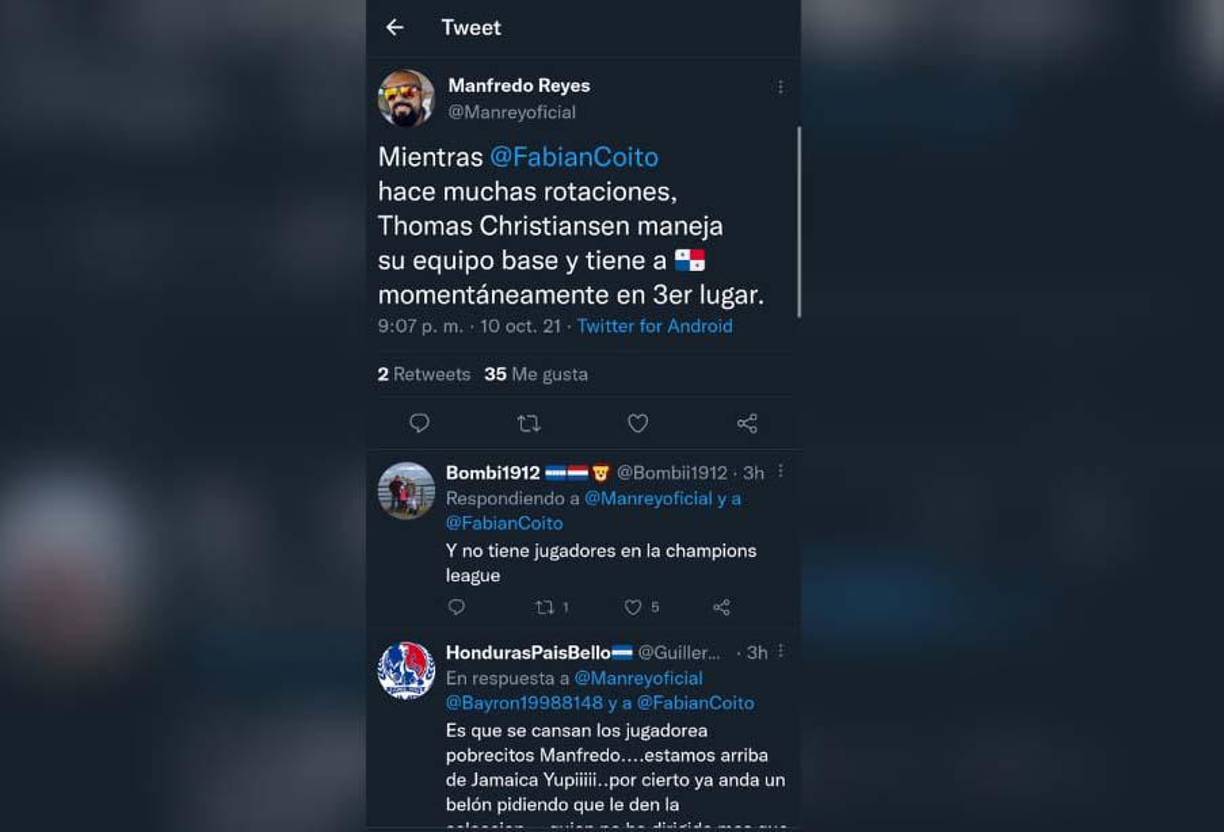View the 2 Retweets list

(x=424, y=374)
